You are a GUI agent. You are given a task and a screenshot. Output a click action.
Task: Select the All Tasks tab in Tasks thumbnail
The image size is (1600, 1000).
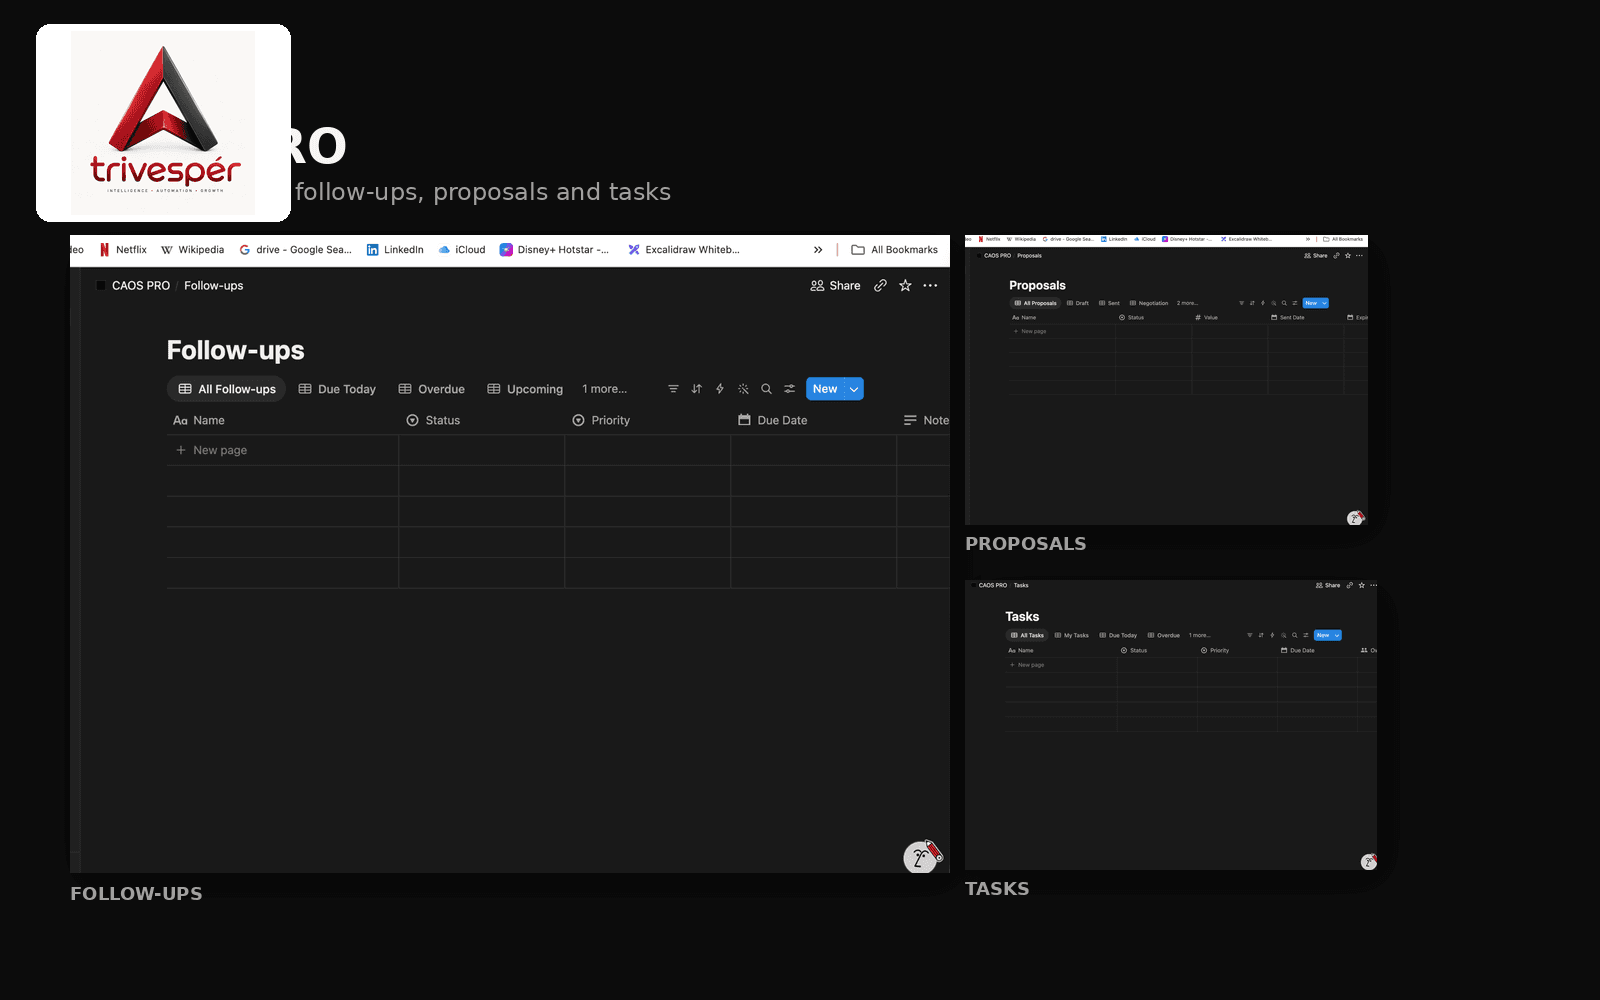(x=1027, y=635)
